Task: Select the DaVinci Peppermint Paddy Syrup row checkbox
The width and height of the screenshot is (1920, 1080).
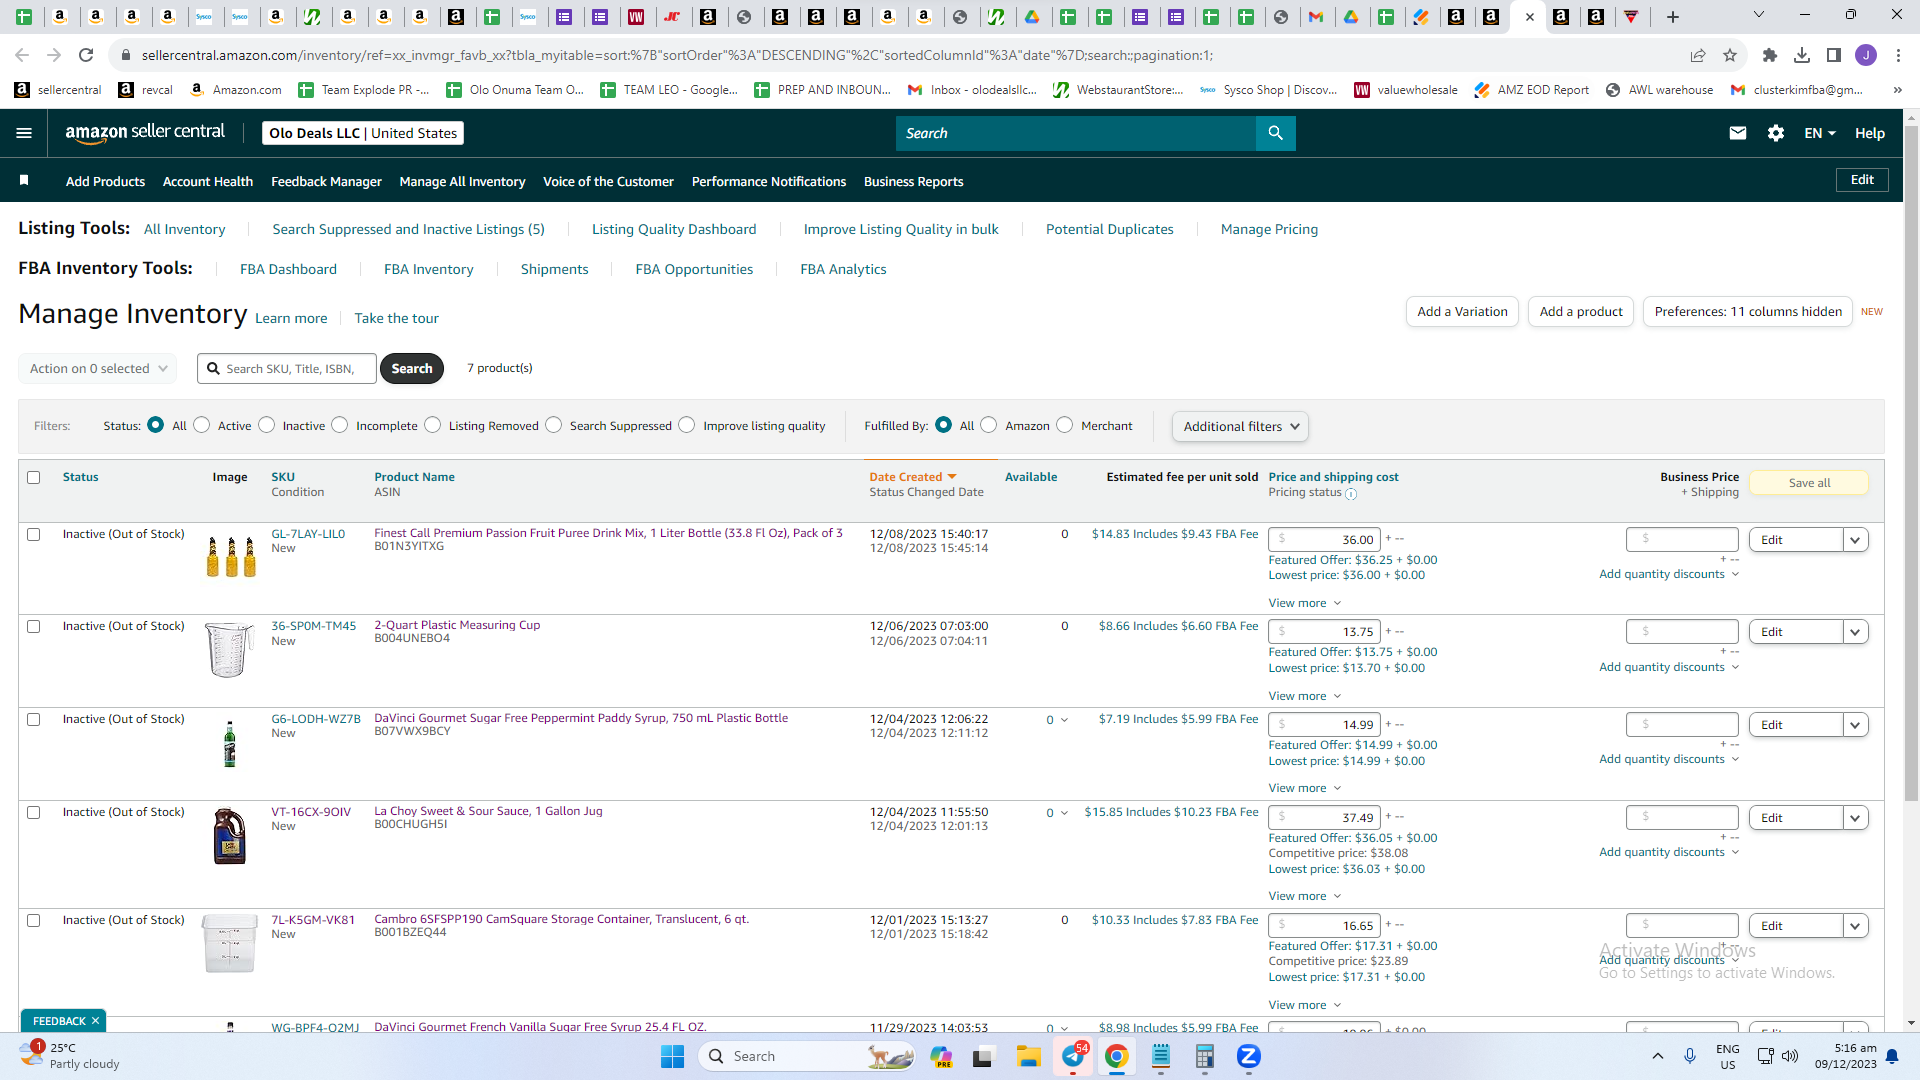Action: pyautogui.click(x=34, y=719)
